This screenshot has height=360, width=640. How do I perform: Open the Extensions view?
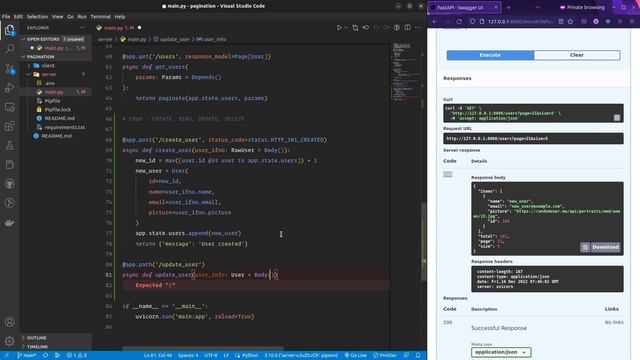click(x=9, y=126)
